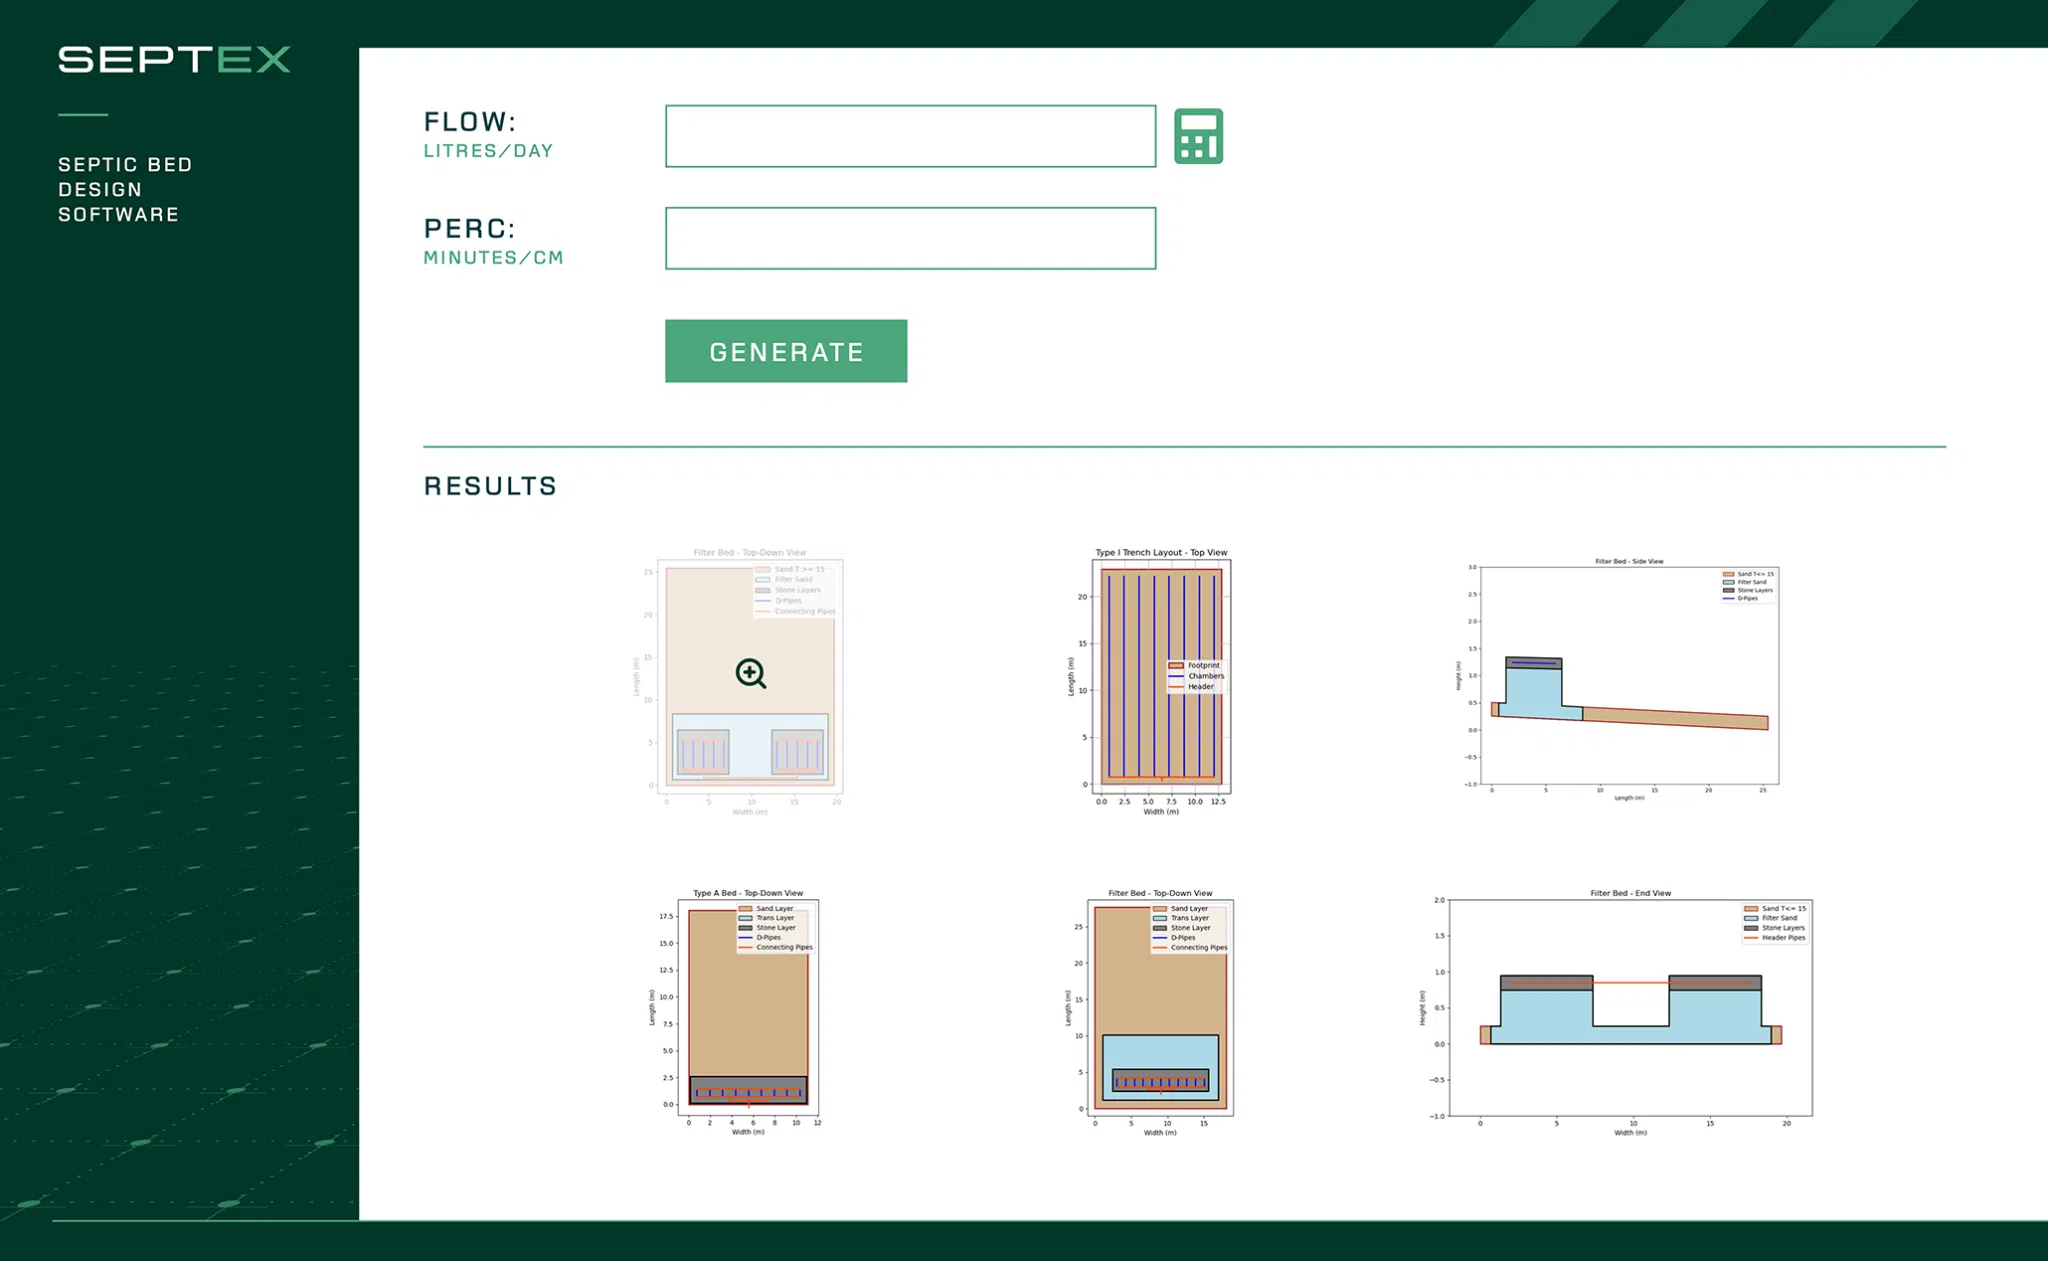Toggle the Connecting Pipes legend in Type A Bed plot

[746, 947]
